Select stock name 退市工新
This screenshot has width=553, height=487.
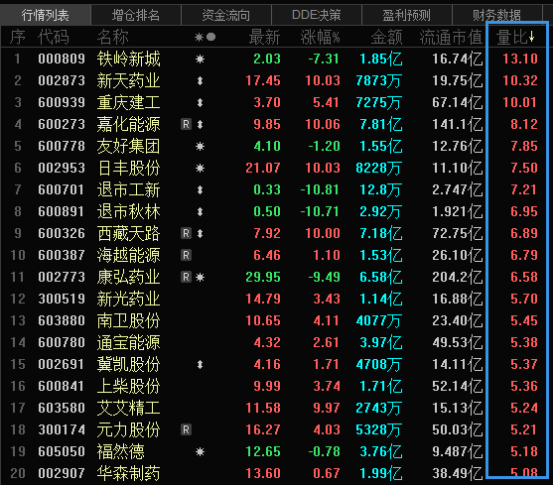tap(129, 190)
